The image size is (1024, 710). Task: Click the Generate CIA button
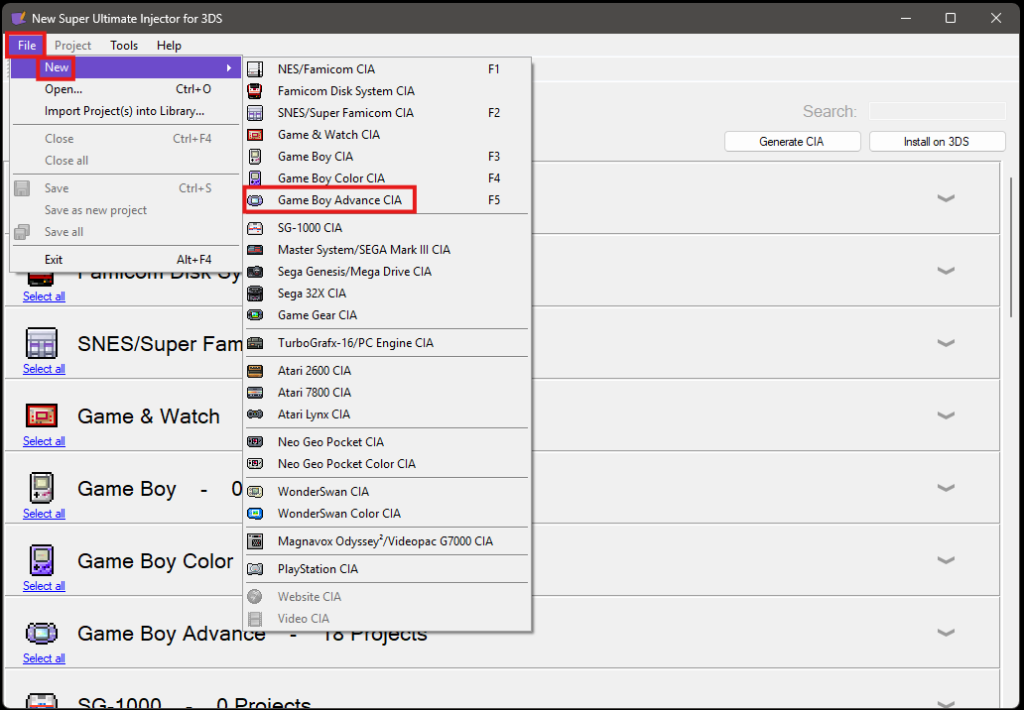[x=792, y=142]
